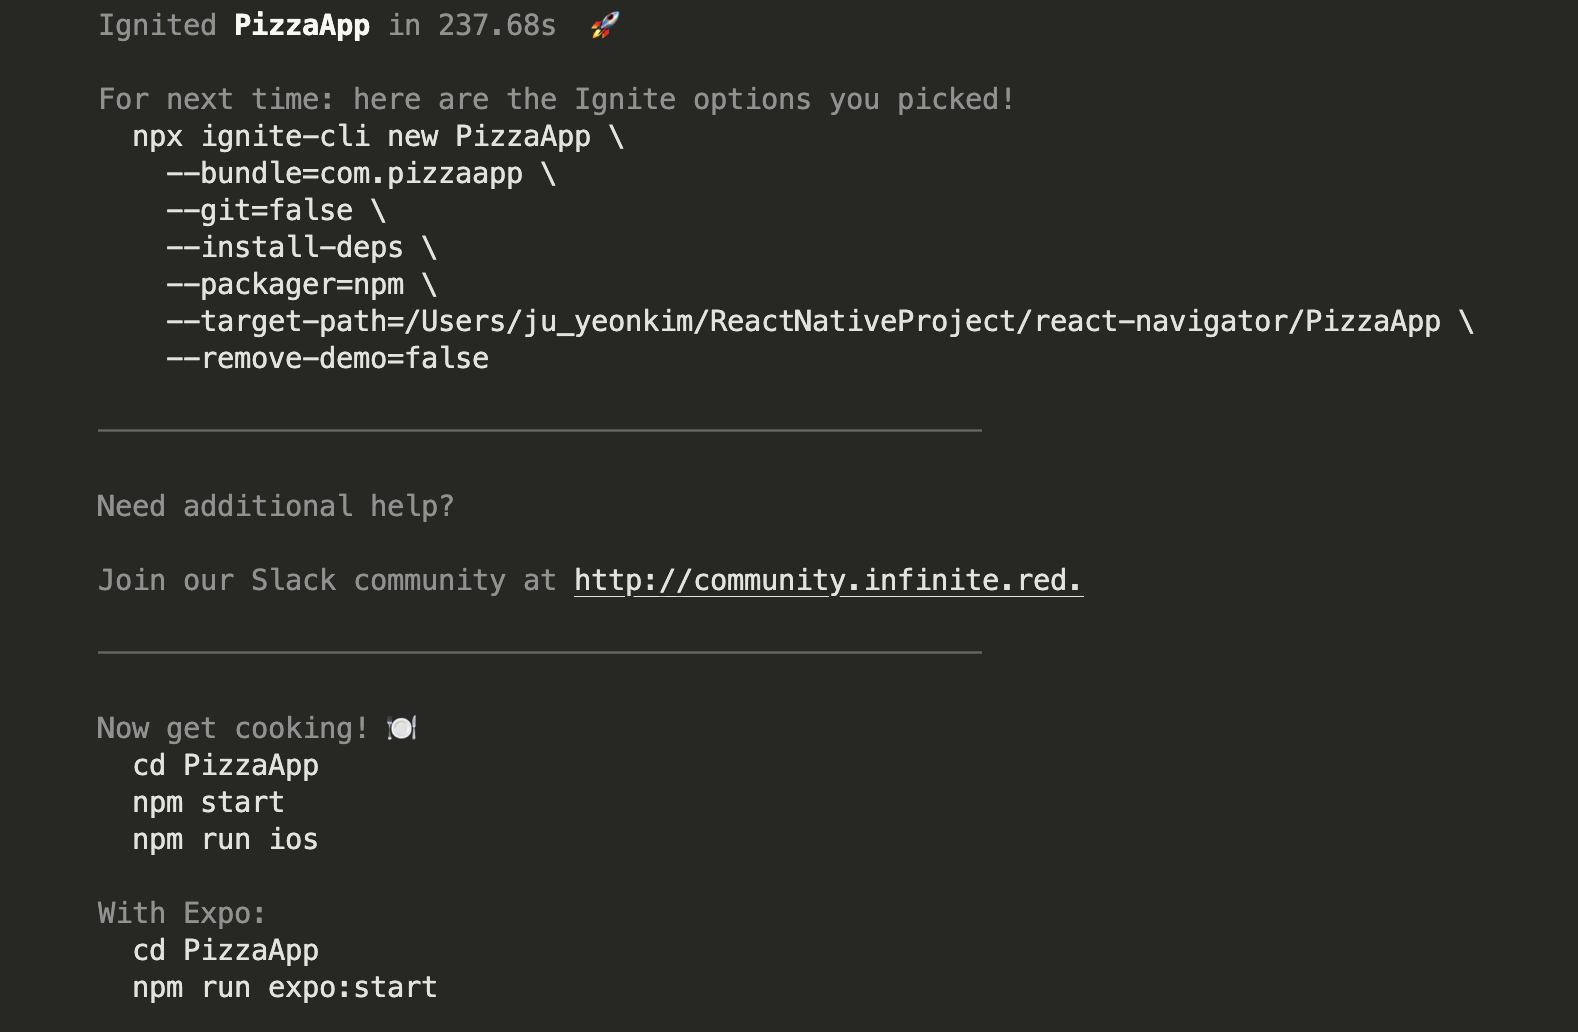Click the --target-path option line

tap(820, 322)
